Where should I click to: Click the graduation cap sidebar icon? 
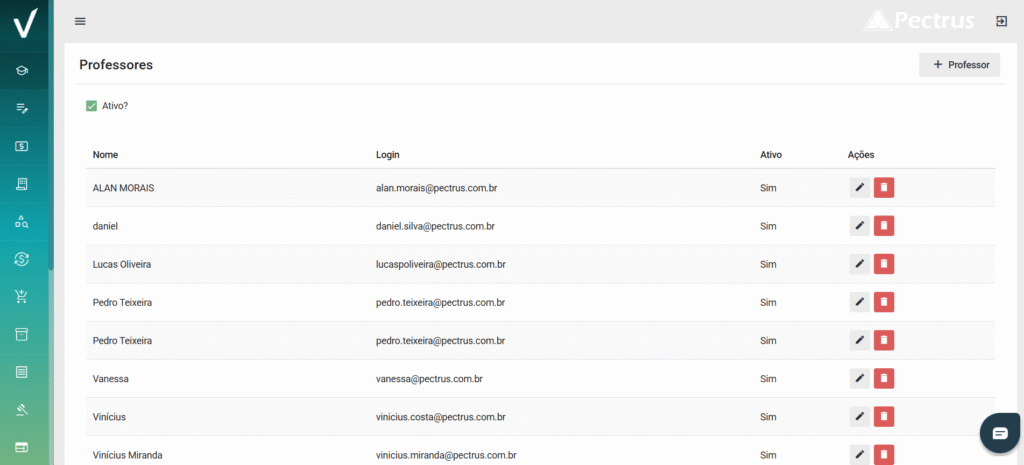tap(22, 70)
